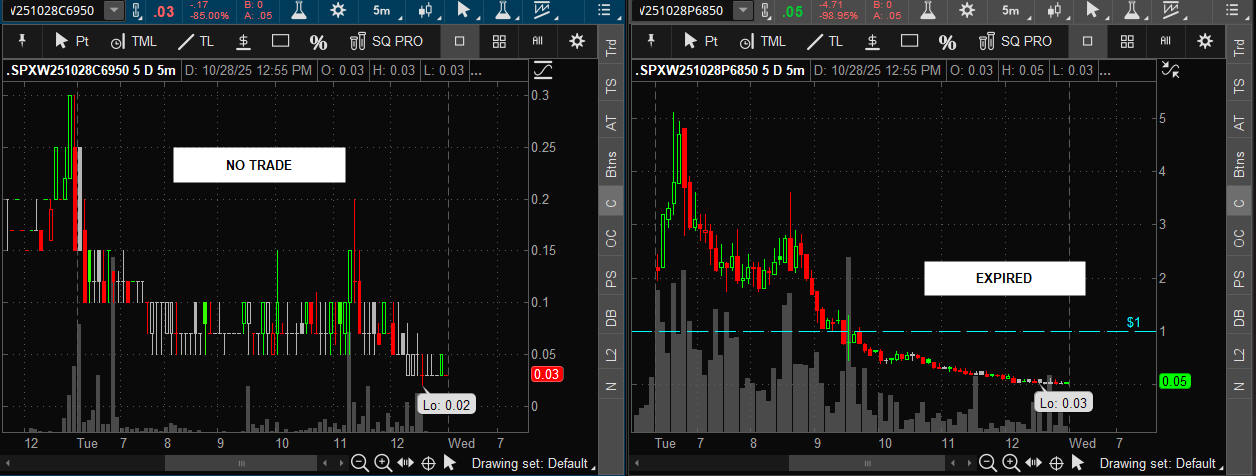
Task: Select the Trendline (TL) drawing tool in left chart
Action: tap(195, 41)
